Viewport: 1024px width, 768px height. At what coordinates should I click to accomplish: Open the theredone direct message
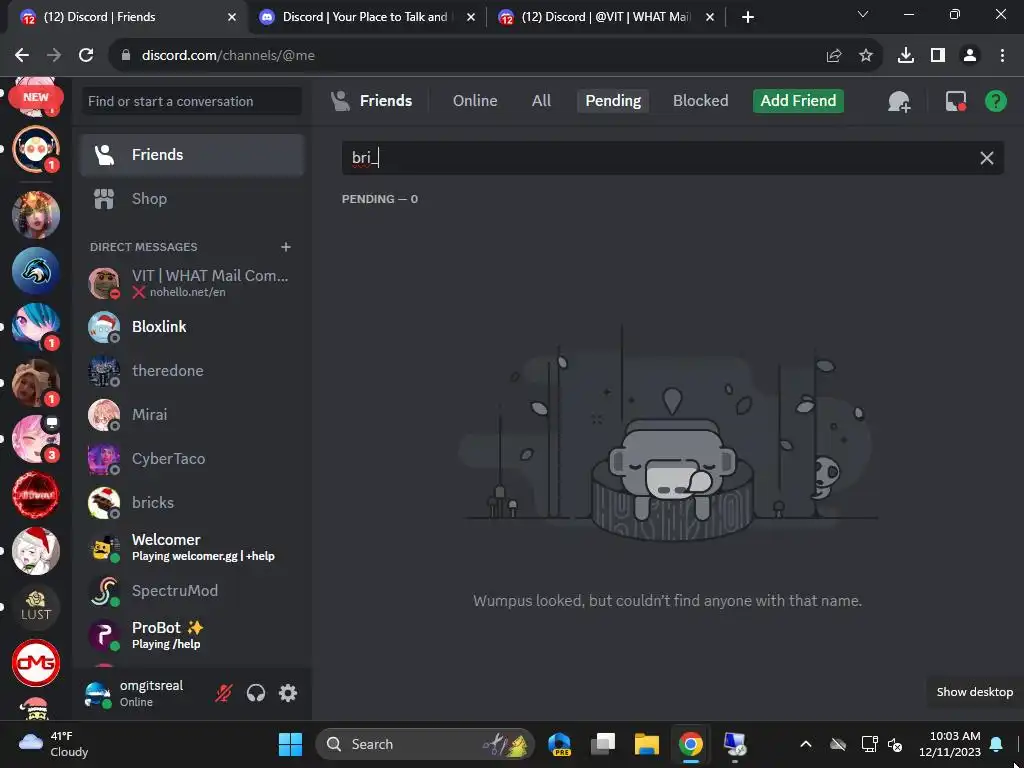(x=191, y=370)
